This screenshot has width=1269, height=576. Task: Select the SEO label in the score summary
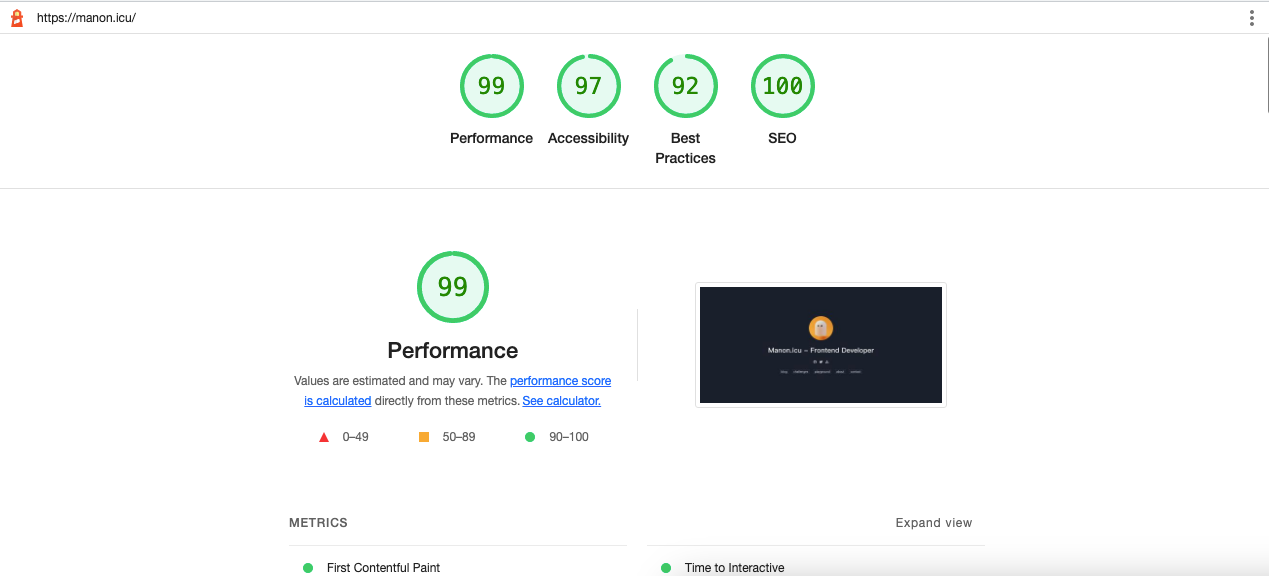coord(782,138)
